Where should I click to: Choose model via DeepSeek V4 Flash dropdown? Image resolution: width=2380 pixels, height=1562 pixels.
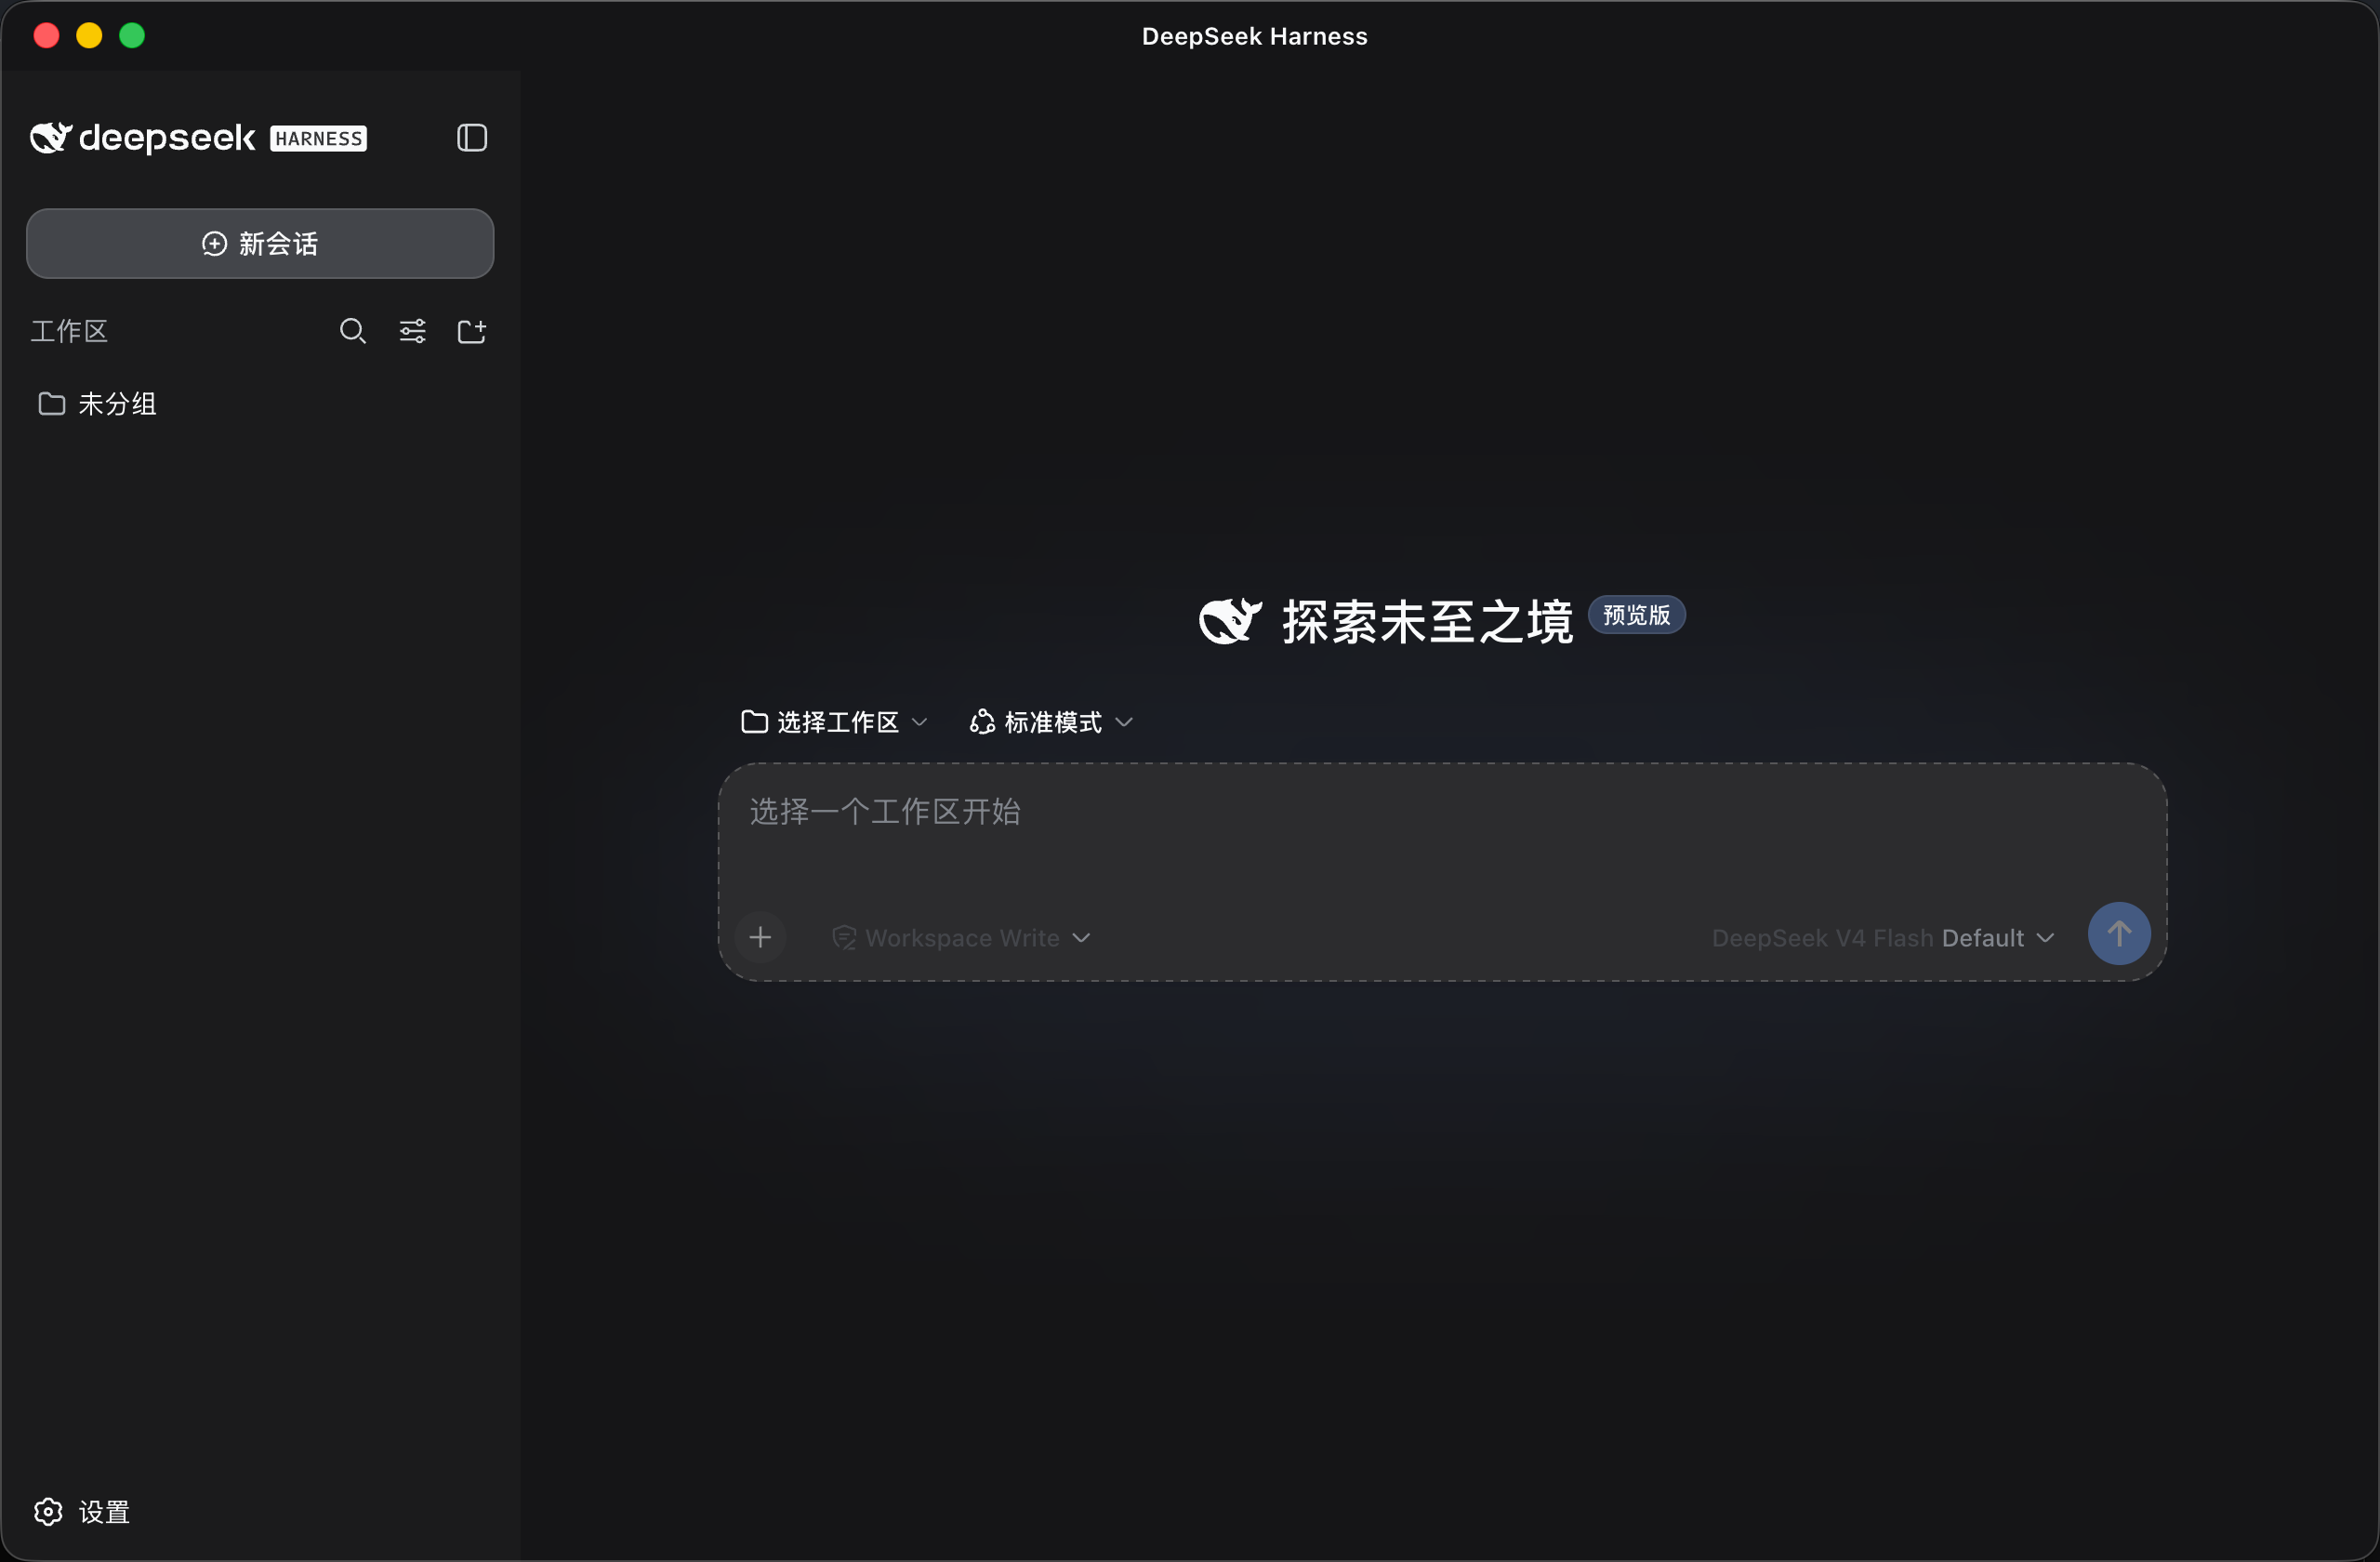click(1883, 938)
